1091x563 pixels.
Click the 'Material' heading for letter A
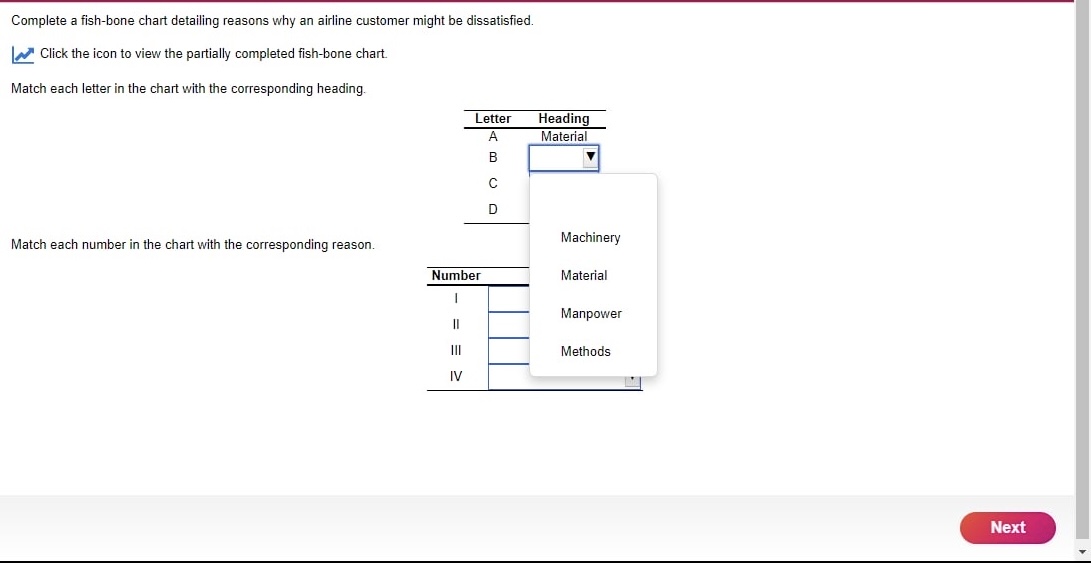point(564,137)
